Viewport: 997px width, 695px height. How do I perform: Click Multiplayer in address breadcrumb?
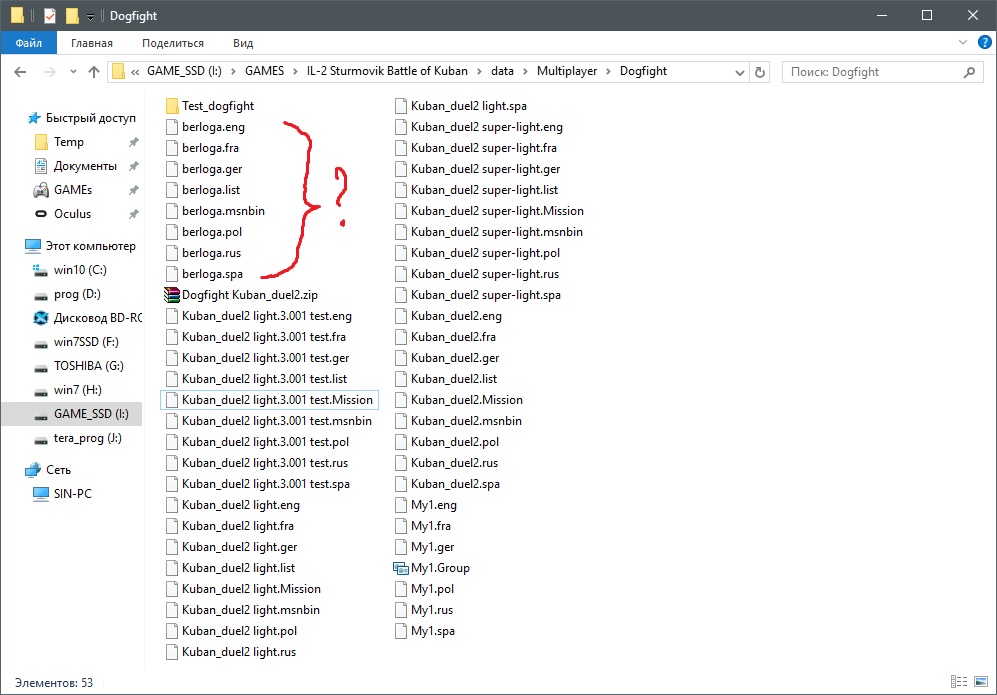coord(567,71)
